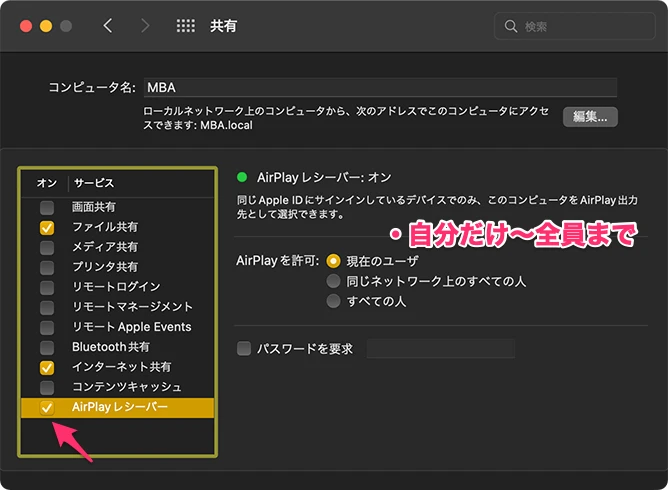Select メディア共有 in the services list

(x=105, y=247)
